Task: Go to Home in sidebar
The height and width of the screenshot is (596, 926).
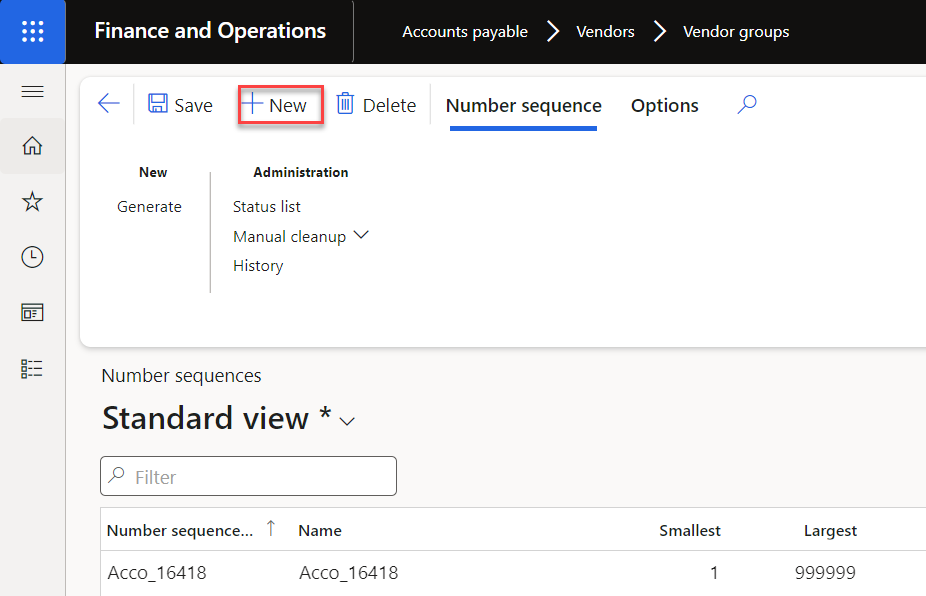Action: pyautogui.click(x=32, y=145)
